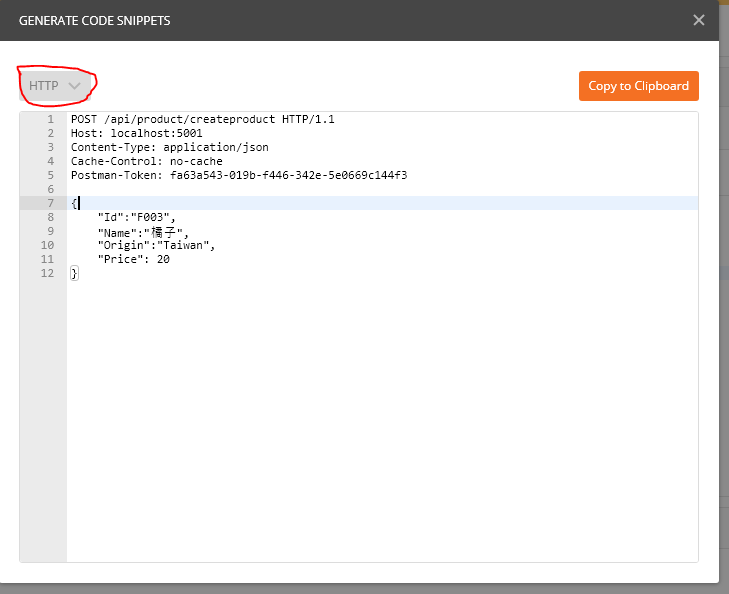Click line number 12 in the gutter
Viewport: 729px width, 594px height.
(x=47, y=273)
